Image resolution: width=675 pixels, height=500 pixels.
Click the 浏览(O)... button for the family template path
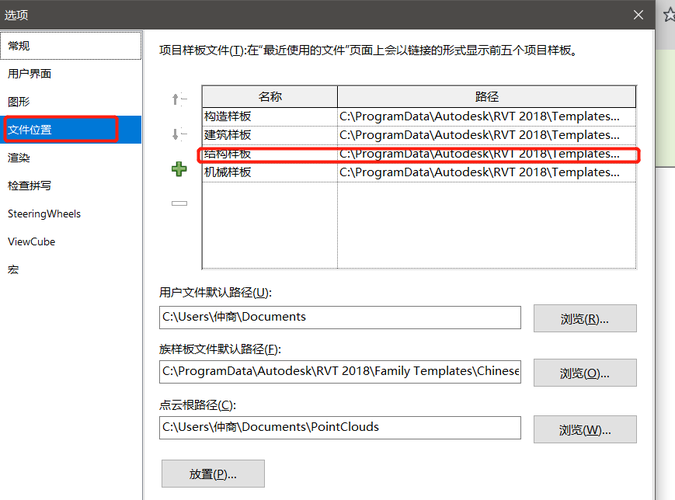click(x=585, y=373)
